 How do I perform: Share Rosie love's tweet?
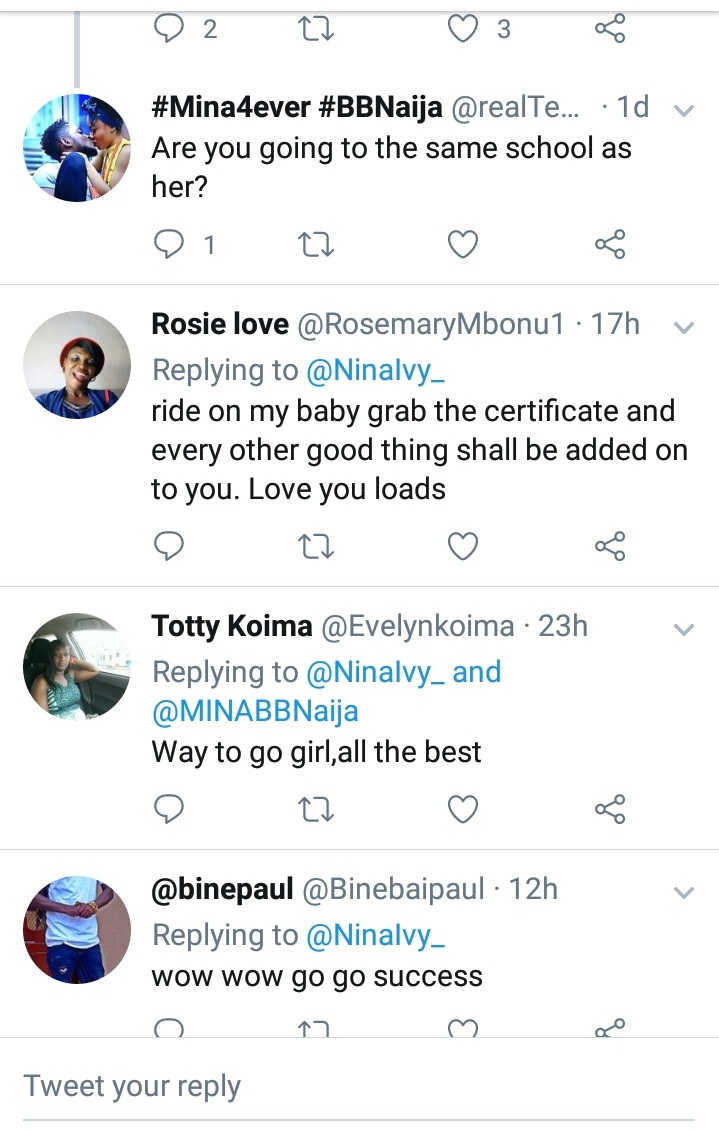609,546
